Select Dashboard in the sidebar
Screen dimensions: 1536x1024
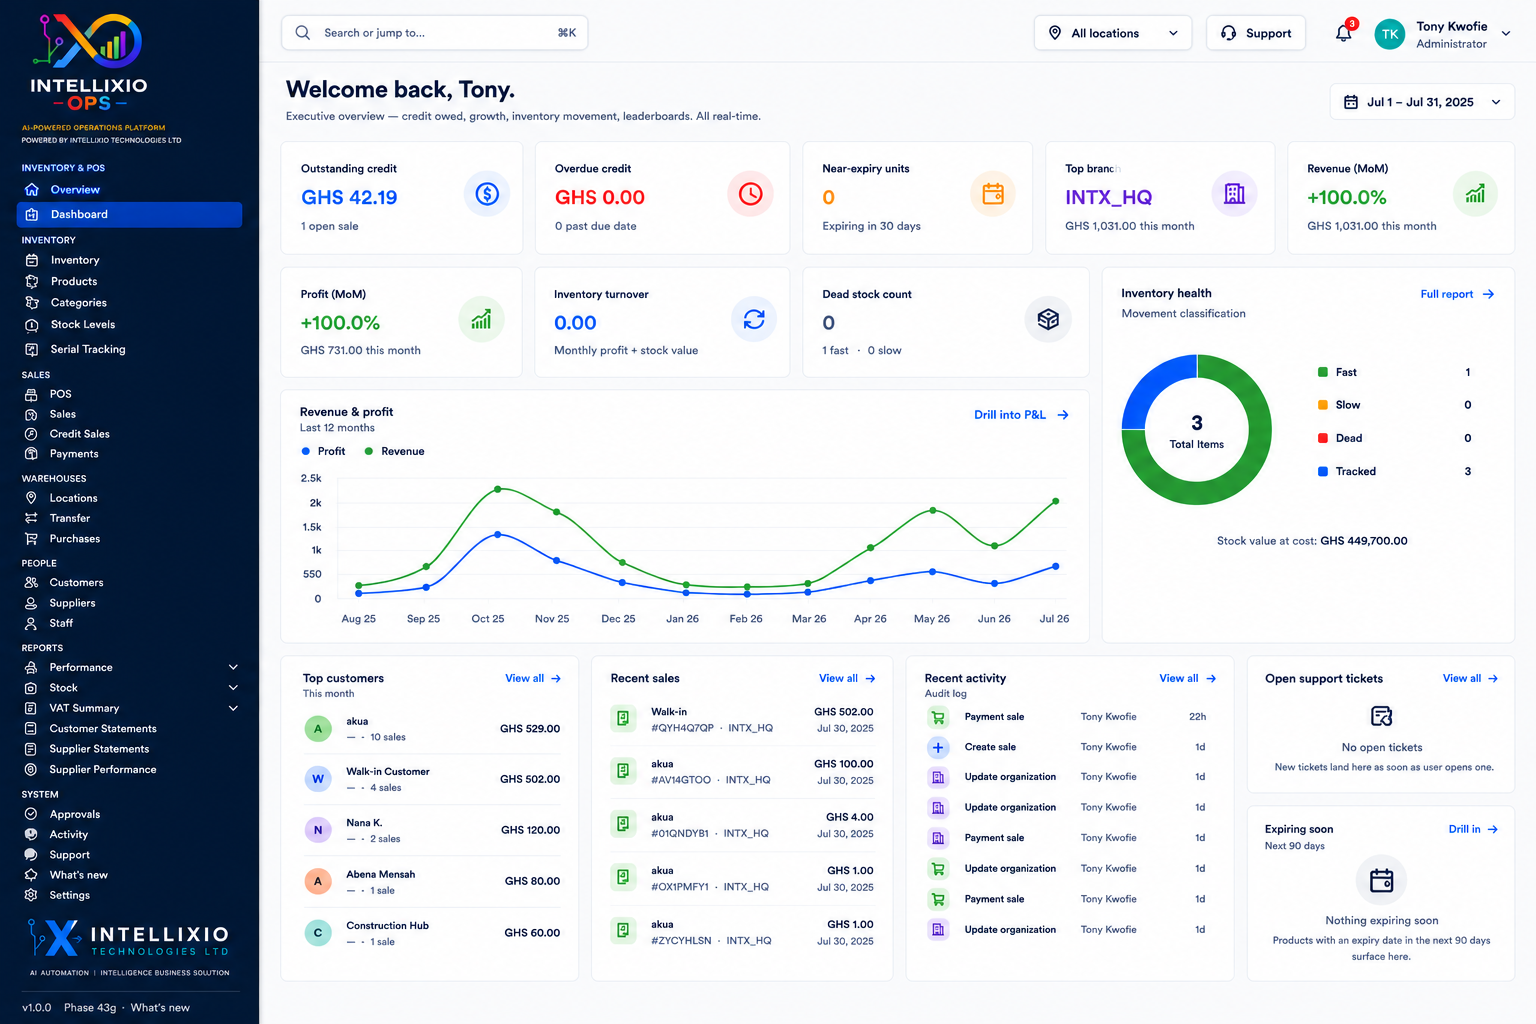coord(129,214)
